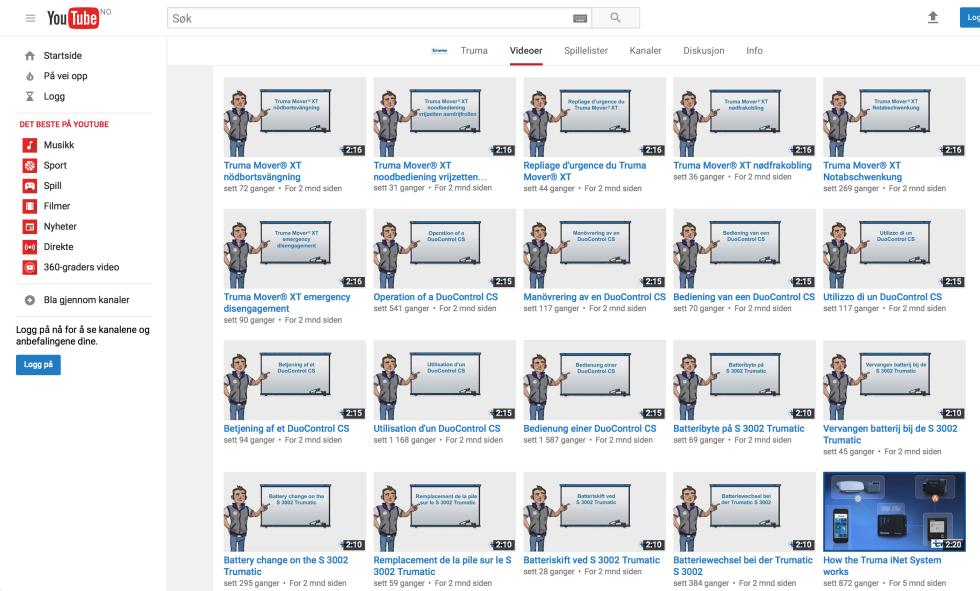Open Logg history in sidebar
Viewport: 980px width, 591px height.
point(54,96)
